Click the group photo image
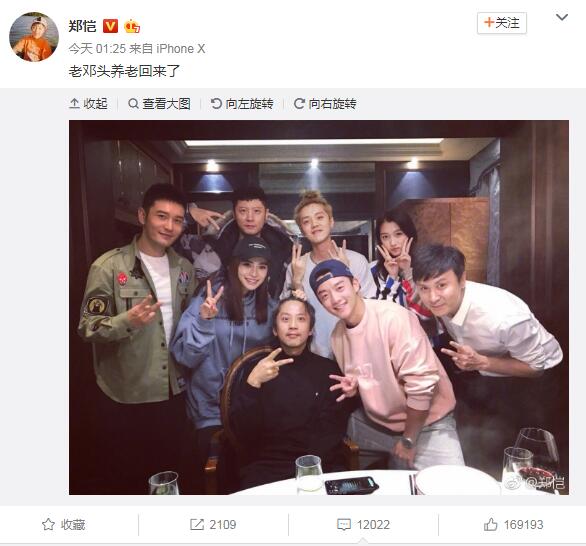Screen dimensions: 586x546 [319, 308]
